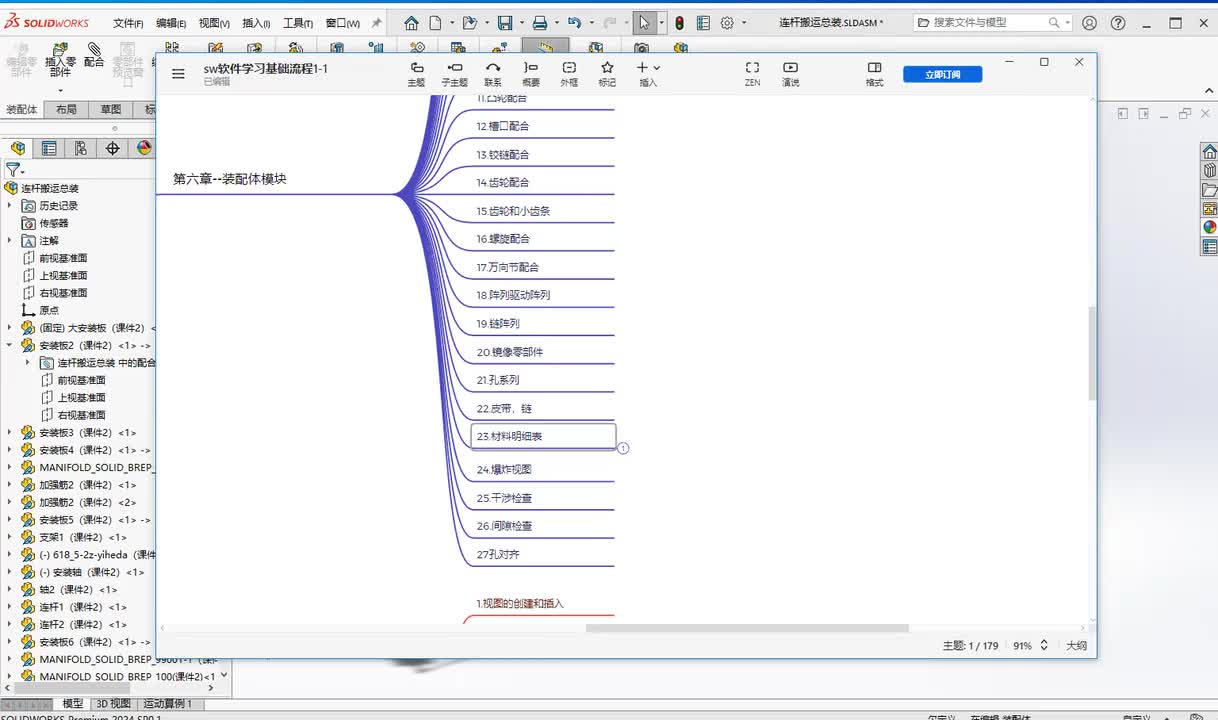The image size is (1218, 720).
Task: Open the 格式 format panel
Action: point(874,74)
